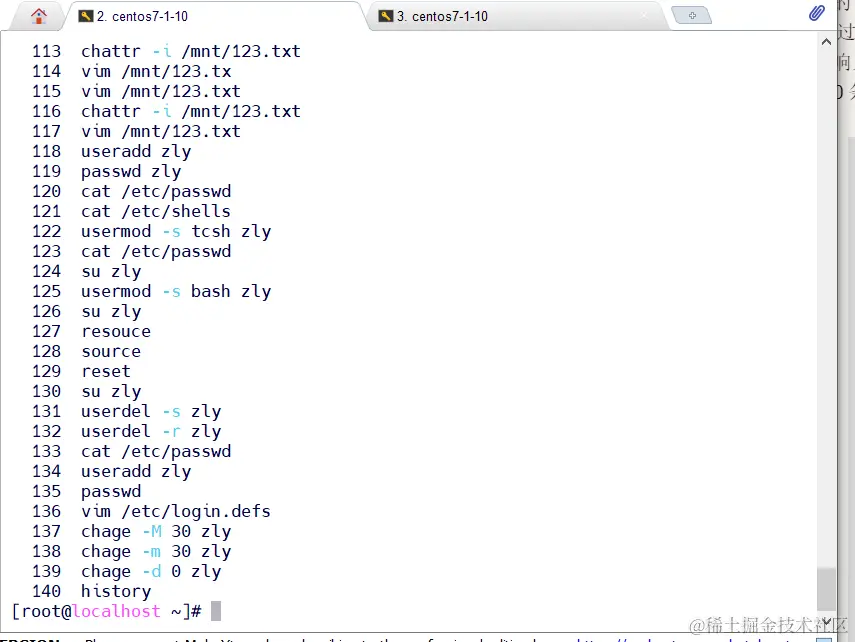The height and width of the screenshot is (642, 855).
Task: Click line 138 chage -m 30 zly
Action: pyautogui.click(x=131, y=551)
